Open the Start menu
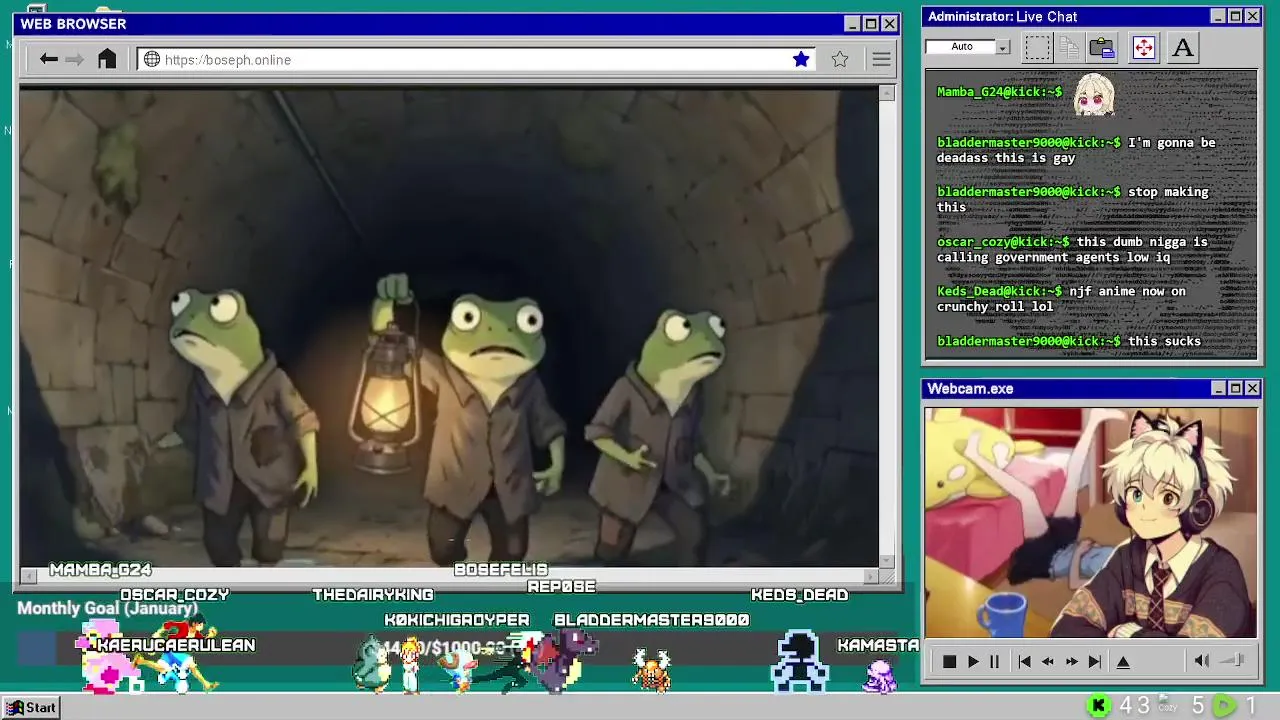The image size is (1280, 720). click(x=32, y=707)
